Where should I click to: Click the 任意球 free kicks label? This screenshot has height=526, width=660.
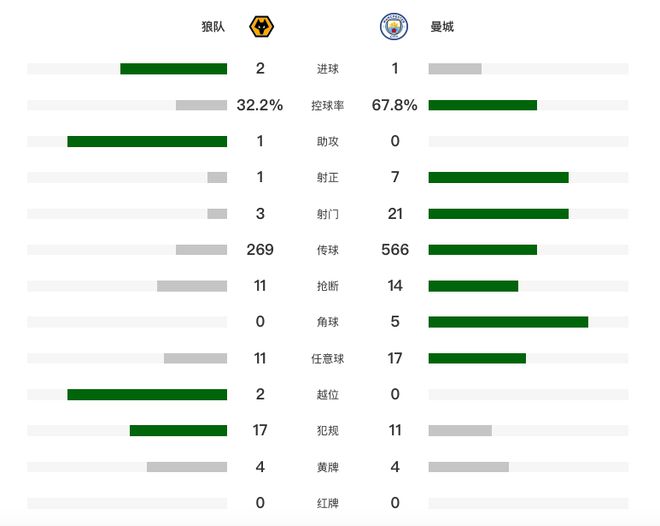pyautogui.click(x=327, y=358)
